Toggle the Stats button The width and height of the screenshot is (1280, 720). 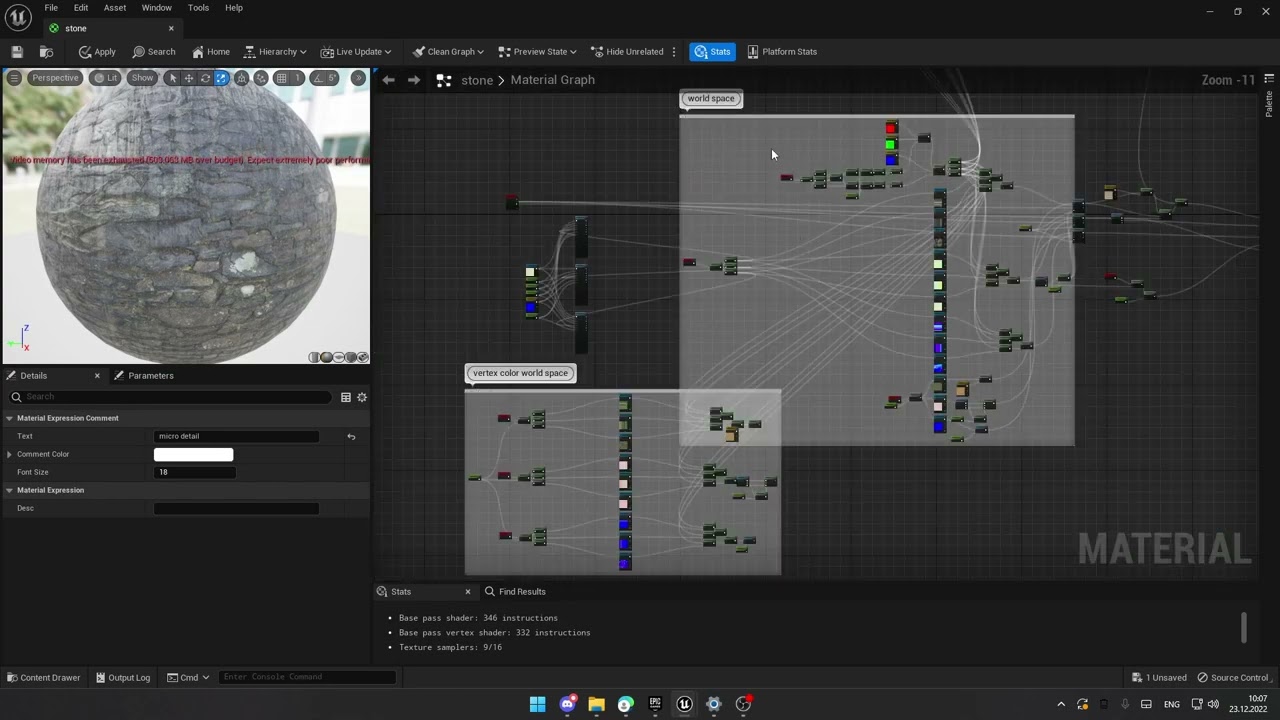point(713,52)
